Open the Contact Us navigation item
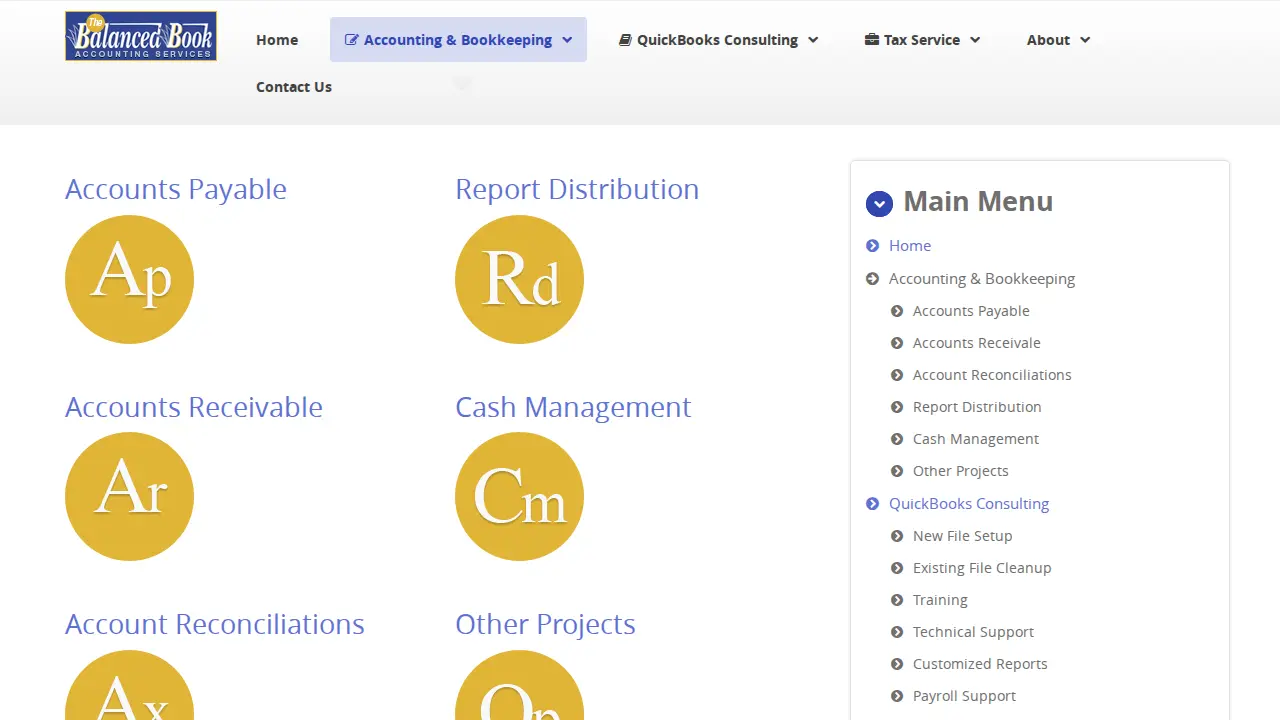This screenshot has height=720, width=1280. click(x=294, y=87)
